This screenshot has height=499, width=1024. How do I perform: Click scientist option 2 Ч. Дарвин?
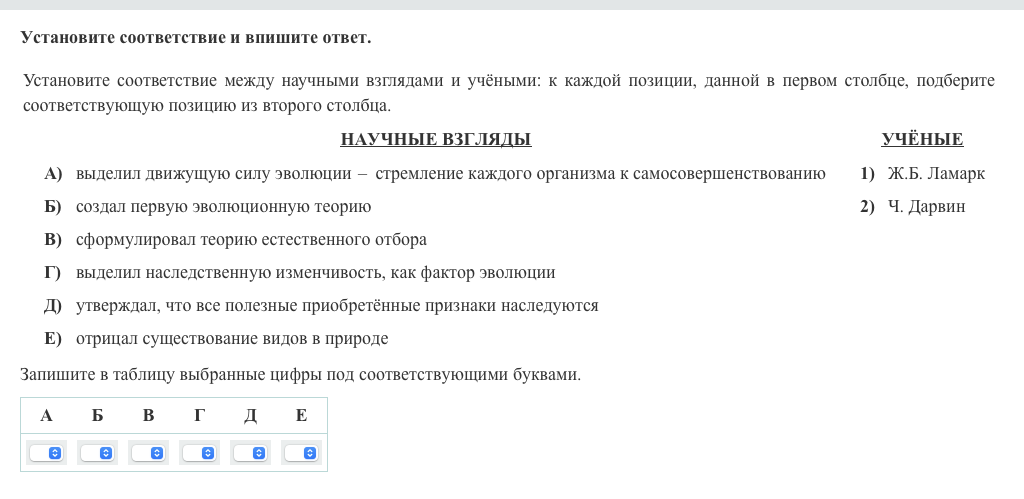pos(926,207)
